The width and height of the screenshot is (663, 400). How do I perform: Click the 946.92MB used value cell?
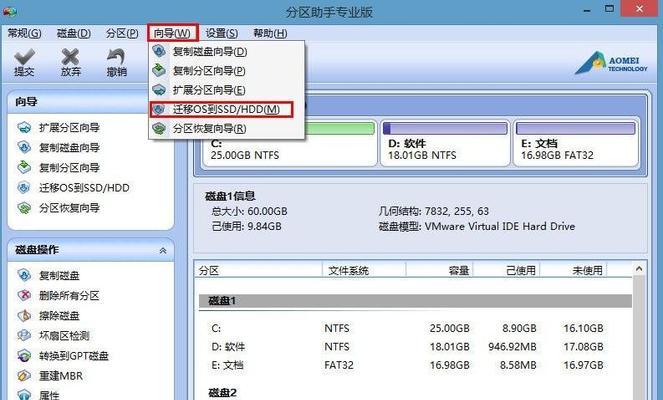click(x=512, y=347)
